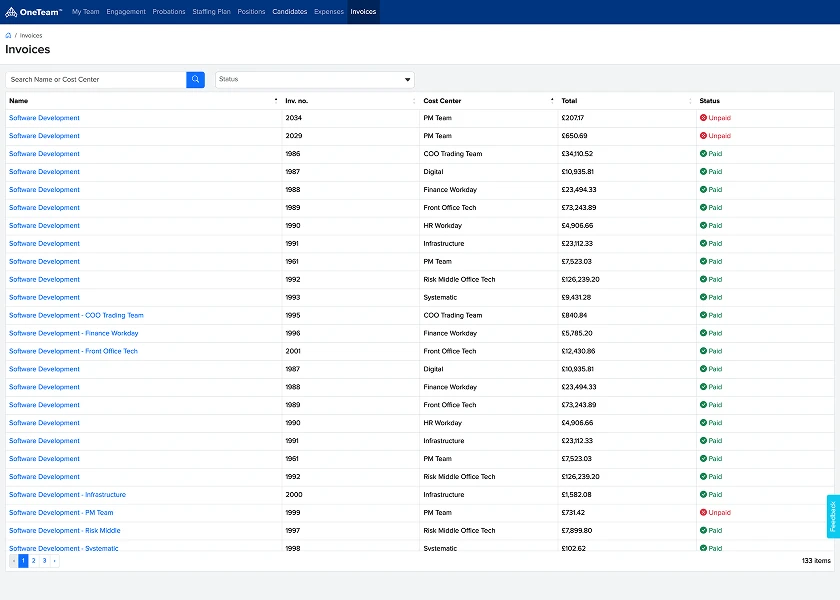Click the Feedback button on the right edge
Viewport: 840px width, 600px height.
click(832, 516)
